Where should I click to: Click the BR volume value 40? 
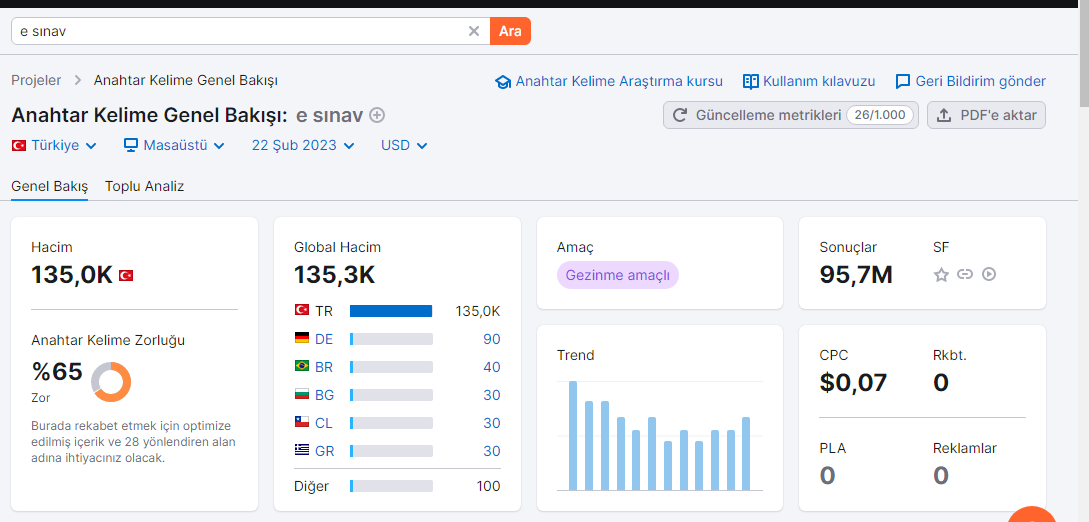[x=492, y=367]
